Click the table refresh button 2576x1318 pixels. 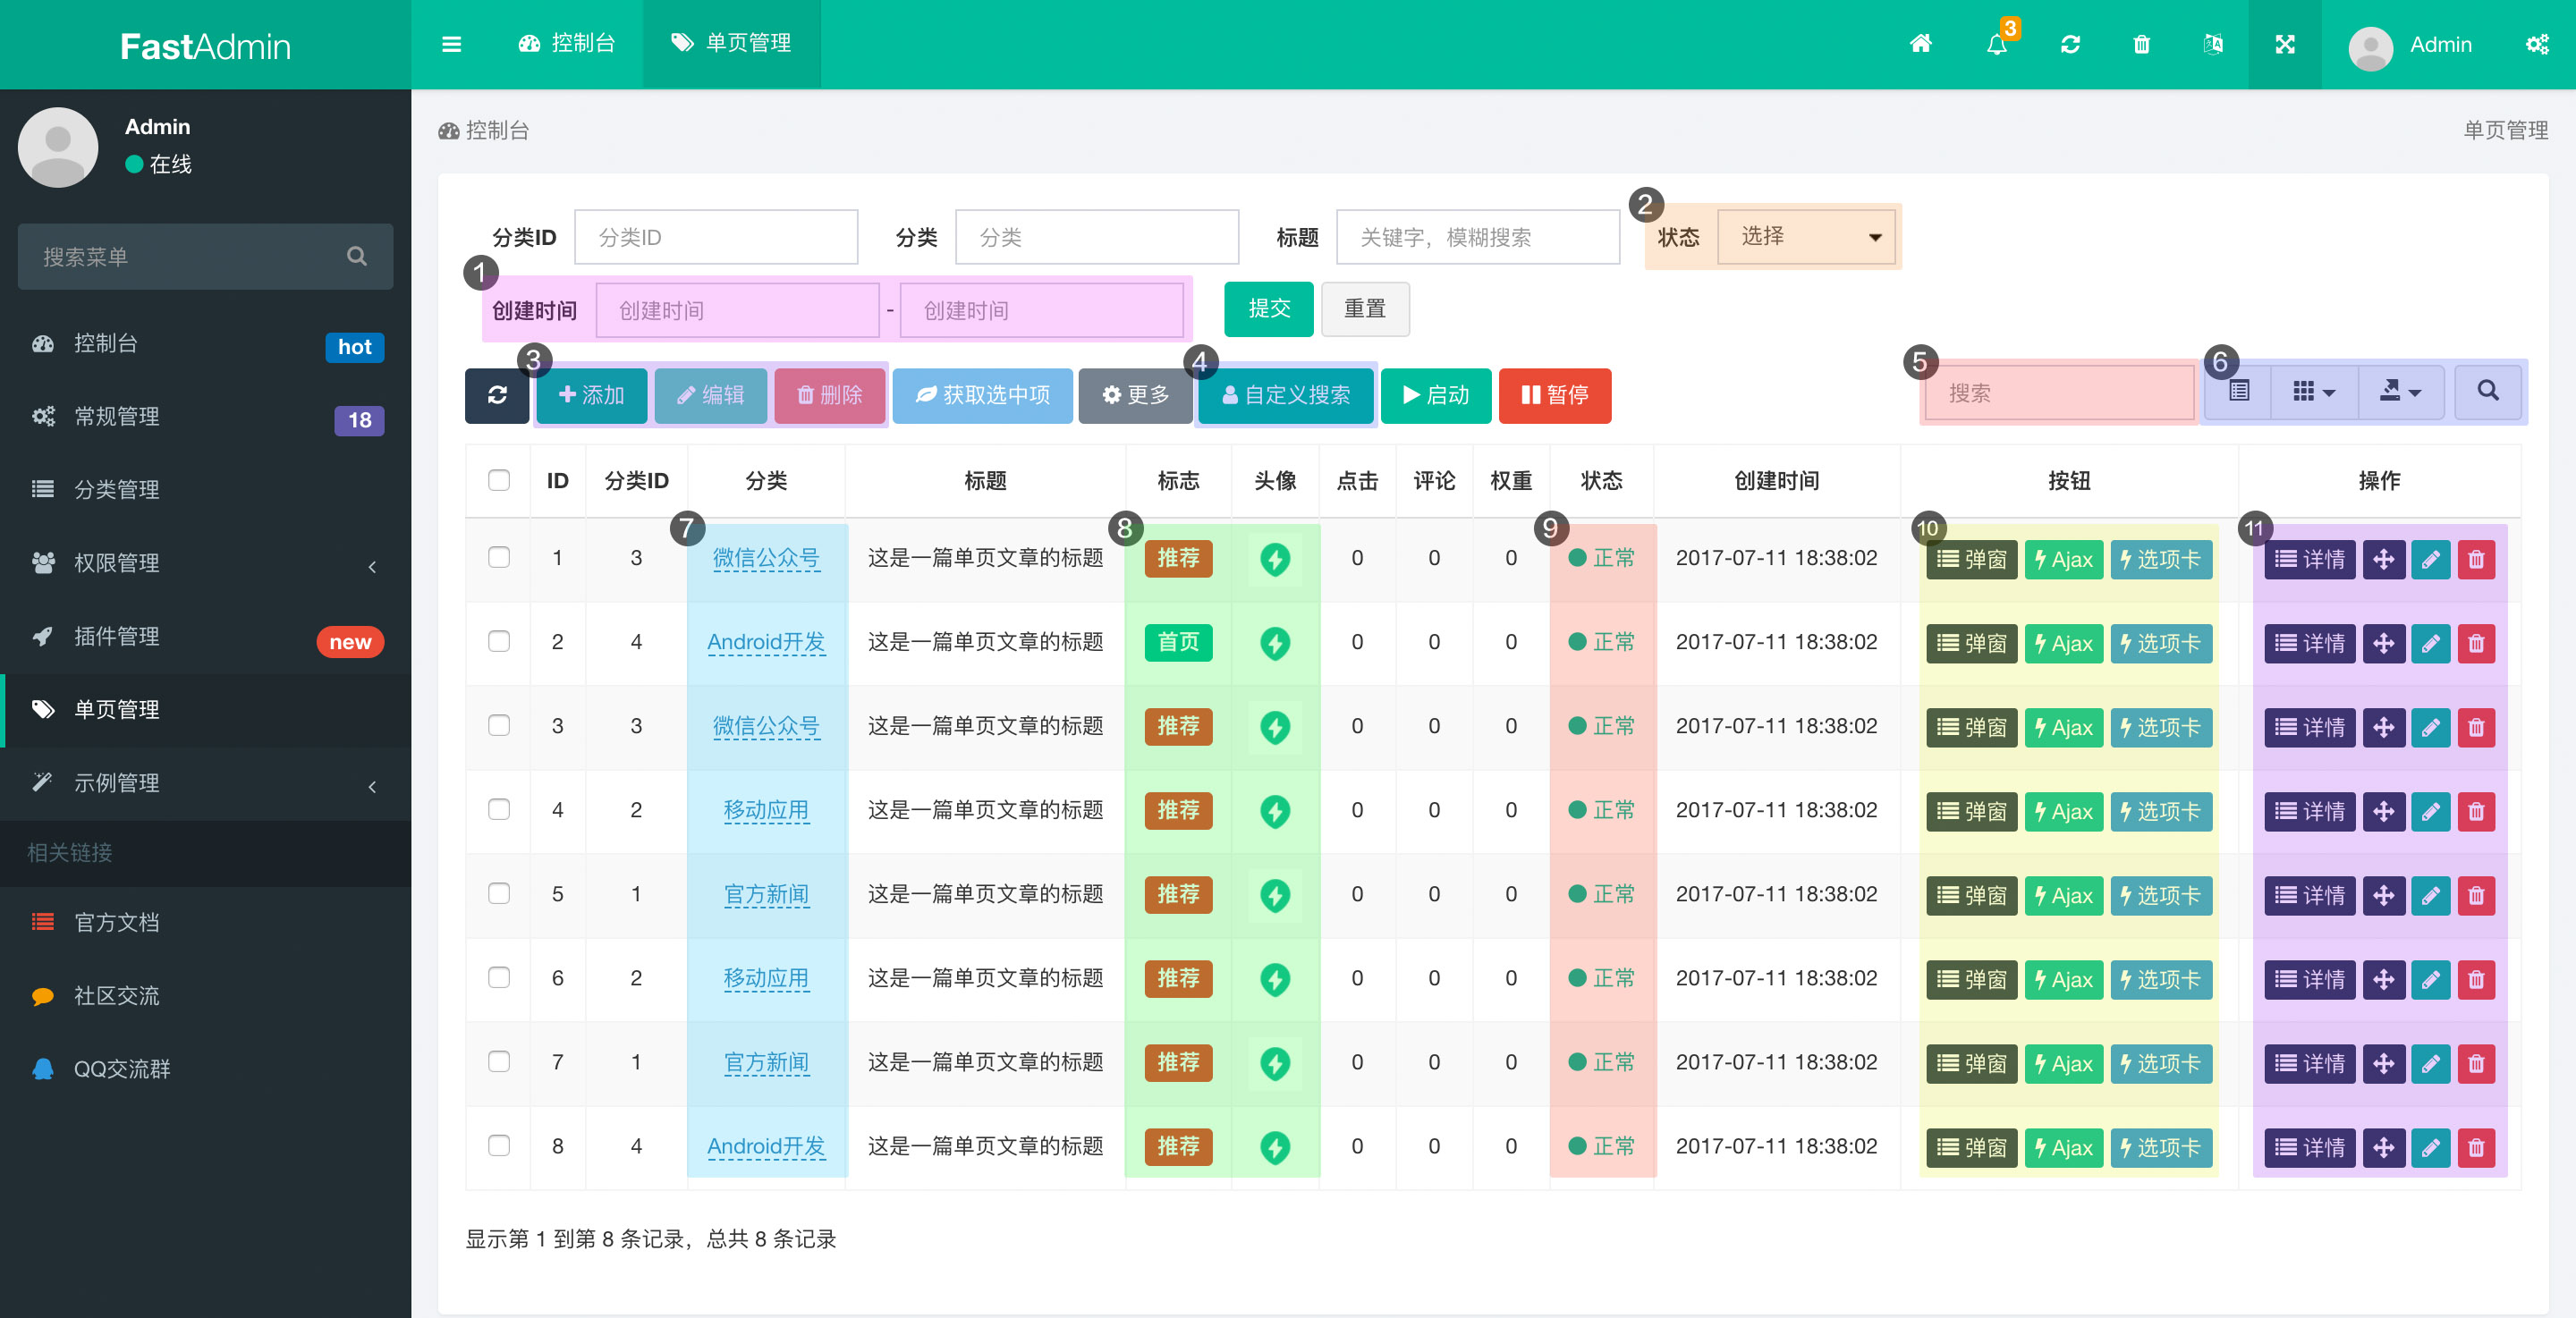pos(497,395)
